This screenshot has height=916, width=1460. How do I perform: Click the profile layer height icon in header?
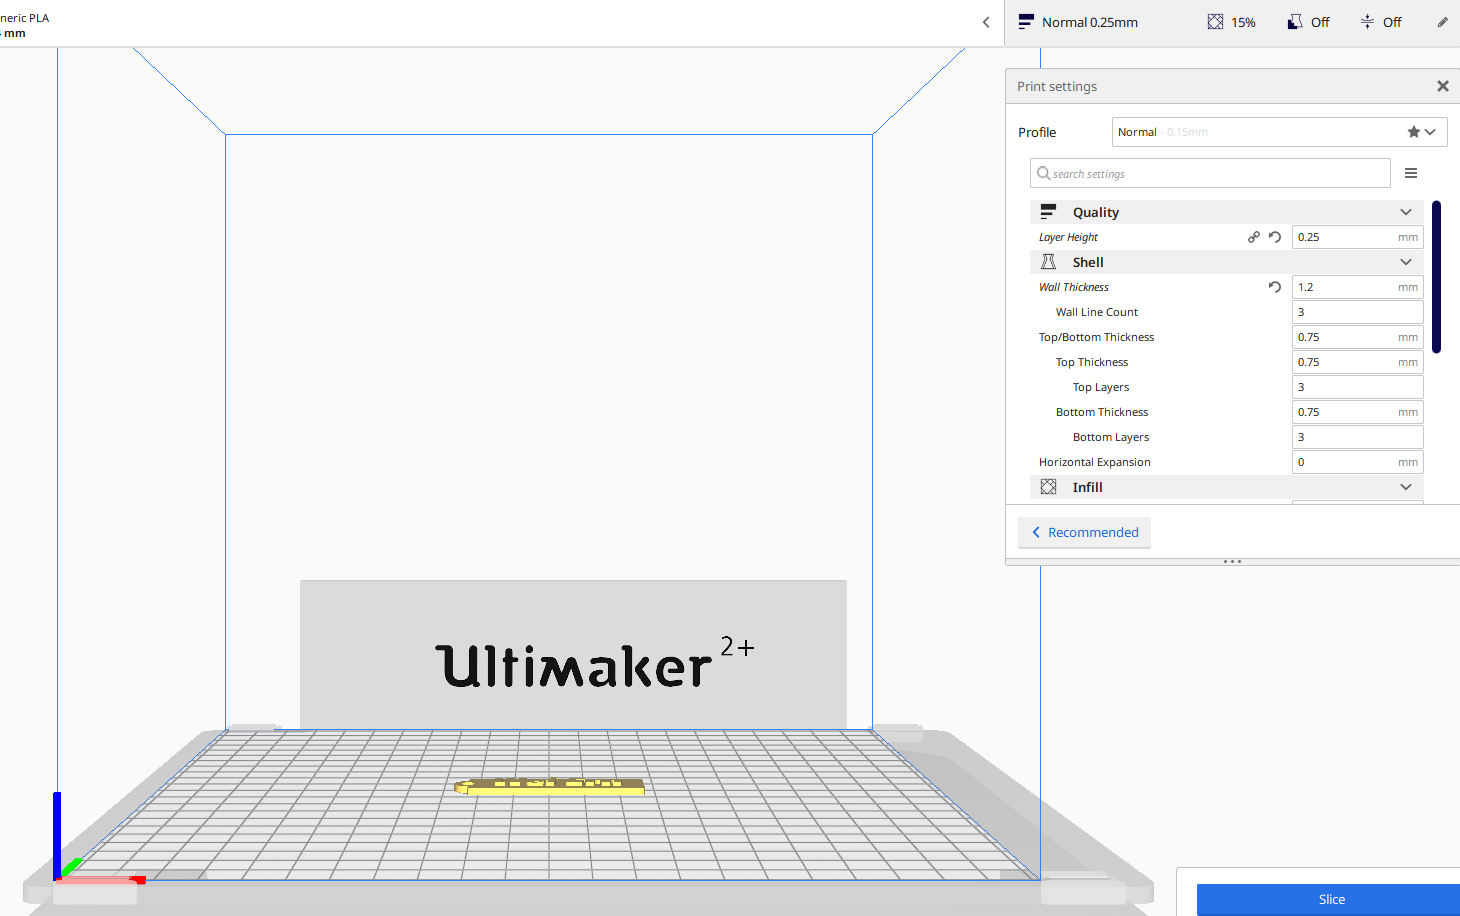[x=1026, y=22]
